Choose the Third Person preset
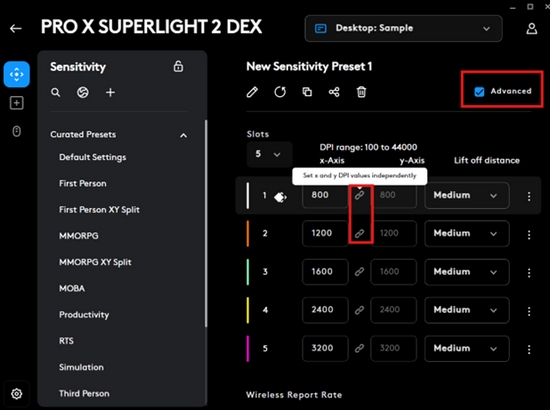550x410 pixels. [x=84, y=394]
